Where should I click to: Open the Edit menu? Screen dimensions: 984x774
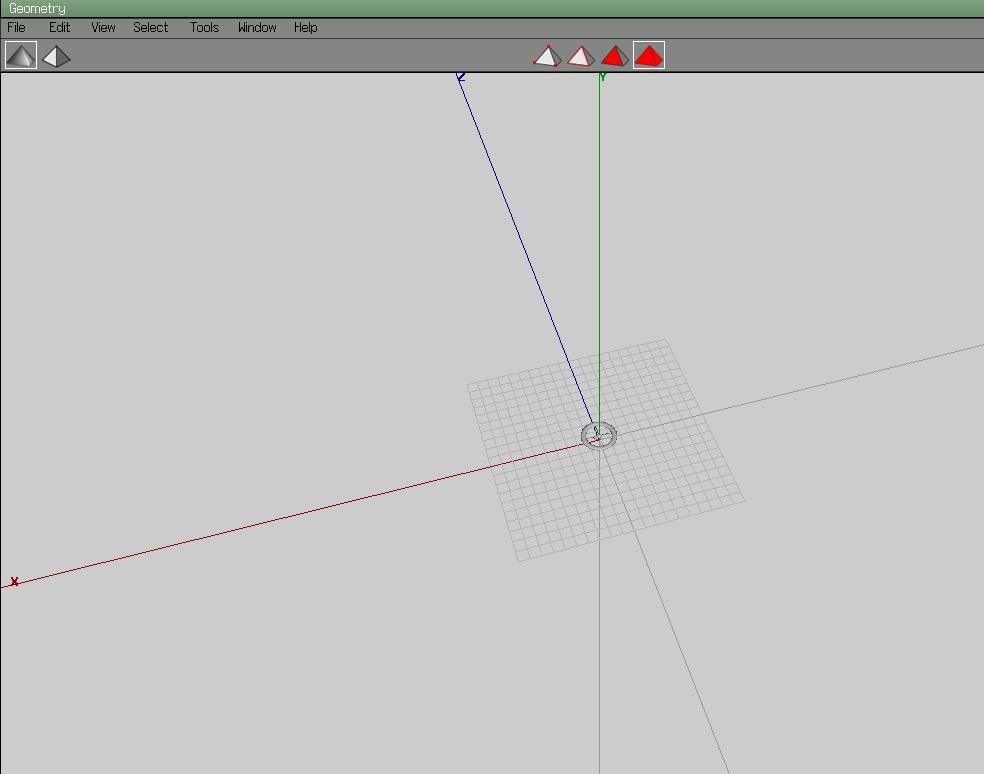(x=60, y=28)
